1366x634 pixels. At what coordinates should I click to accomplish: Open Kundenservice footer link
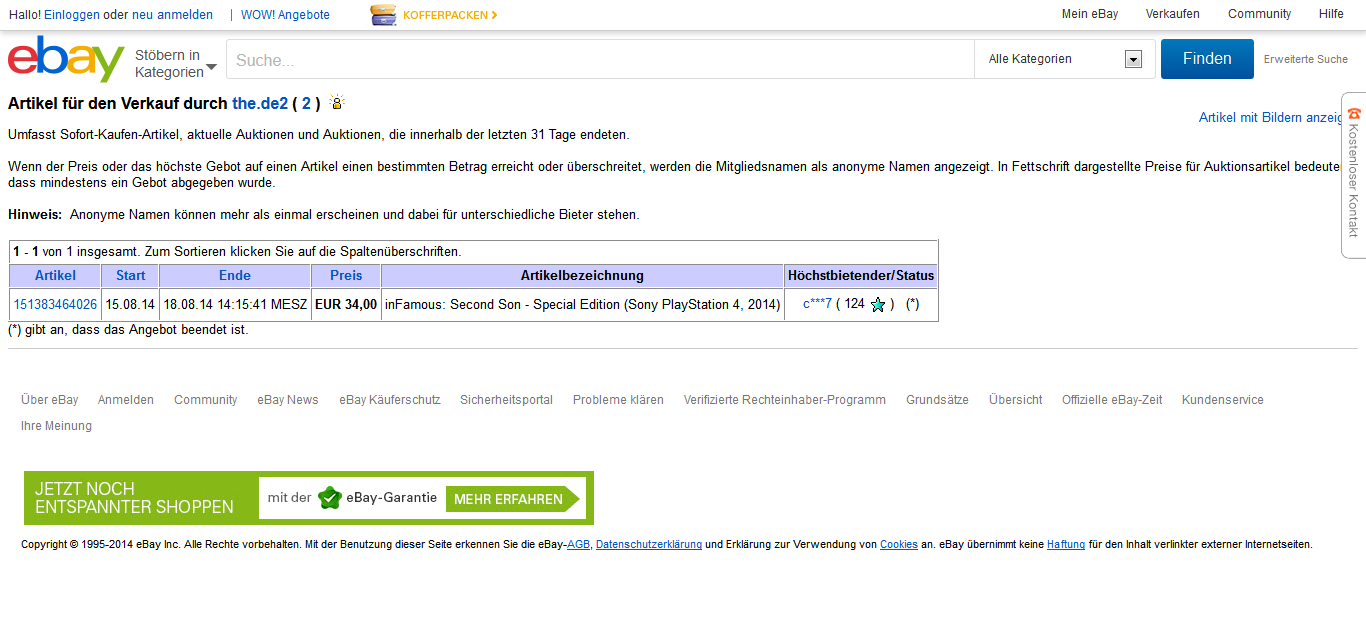pyautogui.click(x=1223, y=400)
